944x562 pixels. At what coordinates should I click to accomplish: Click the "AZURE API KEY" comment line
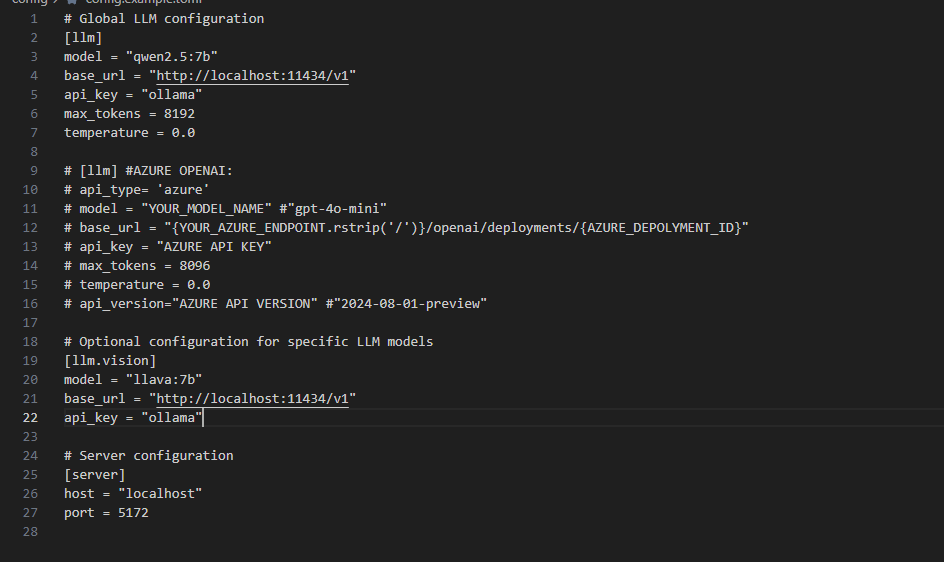tap(168, 246)
